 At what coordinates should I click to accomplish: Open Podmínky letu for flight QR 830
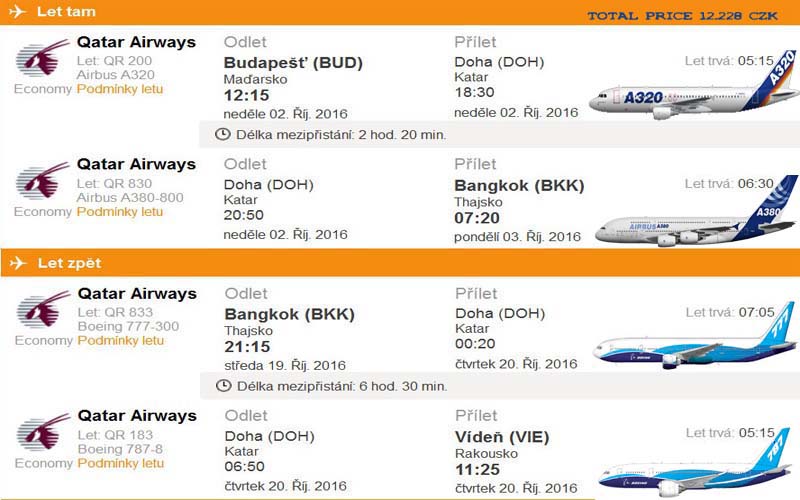click(120, 212)
